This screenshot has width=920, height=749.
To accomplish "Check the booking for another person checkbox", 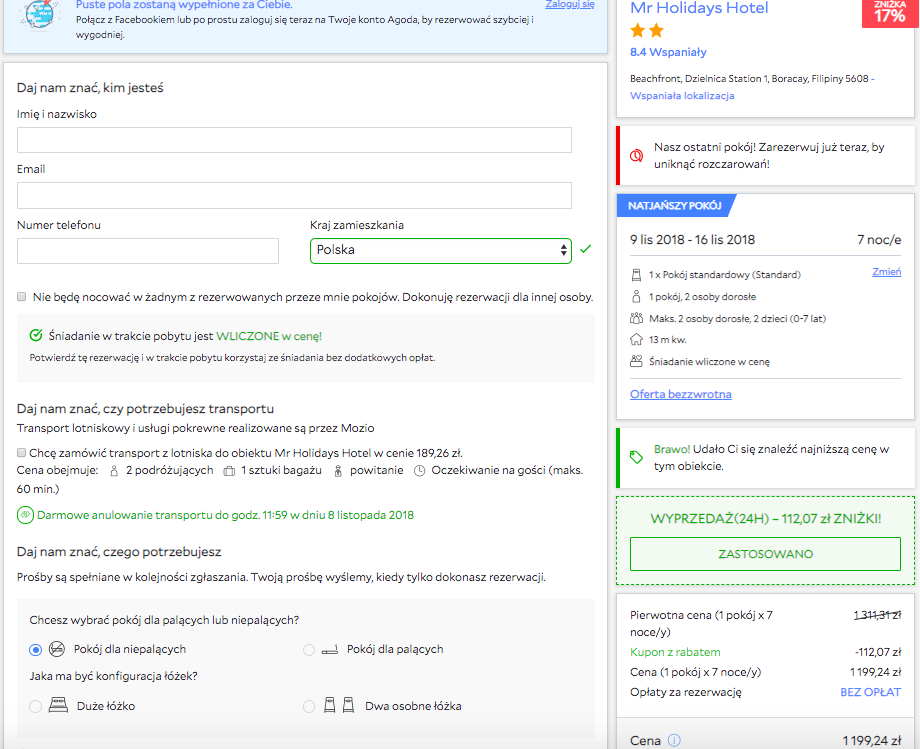I will click(22, 297).
